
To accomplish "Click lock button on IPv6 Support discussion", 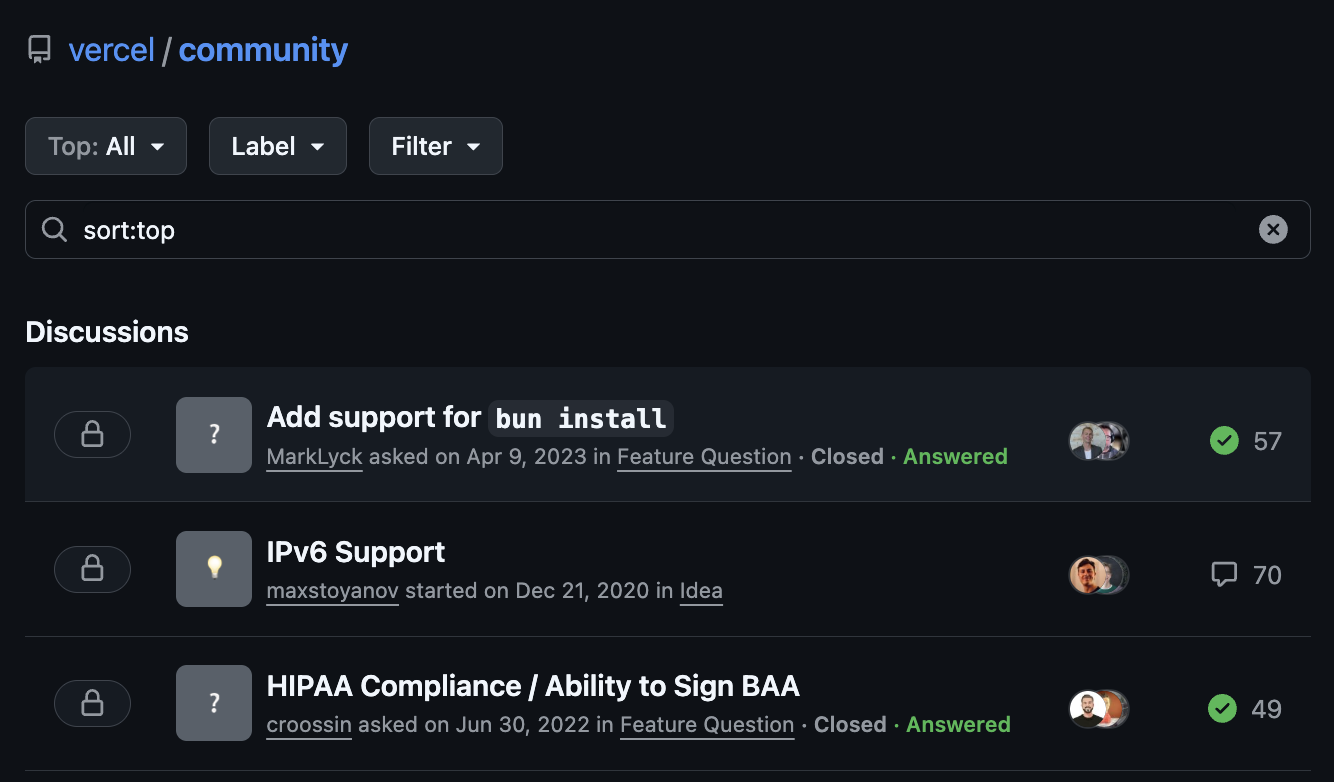I will click(92, 569).
